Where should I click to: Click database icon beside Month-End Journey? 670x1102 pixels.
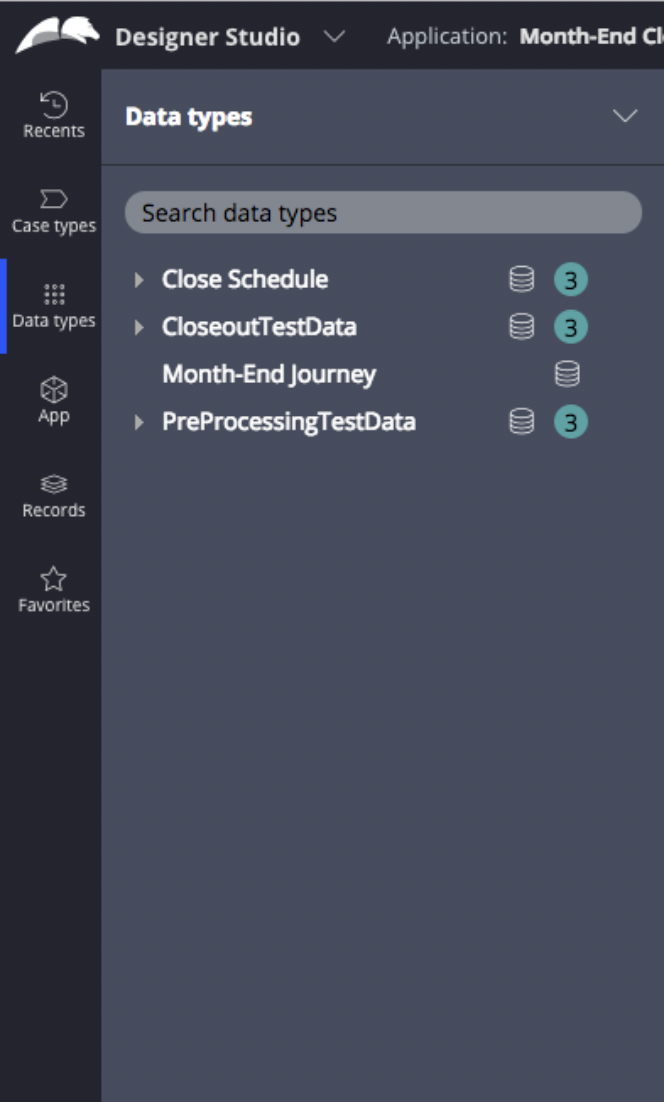click(567, 374)
